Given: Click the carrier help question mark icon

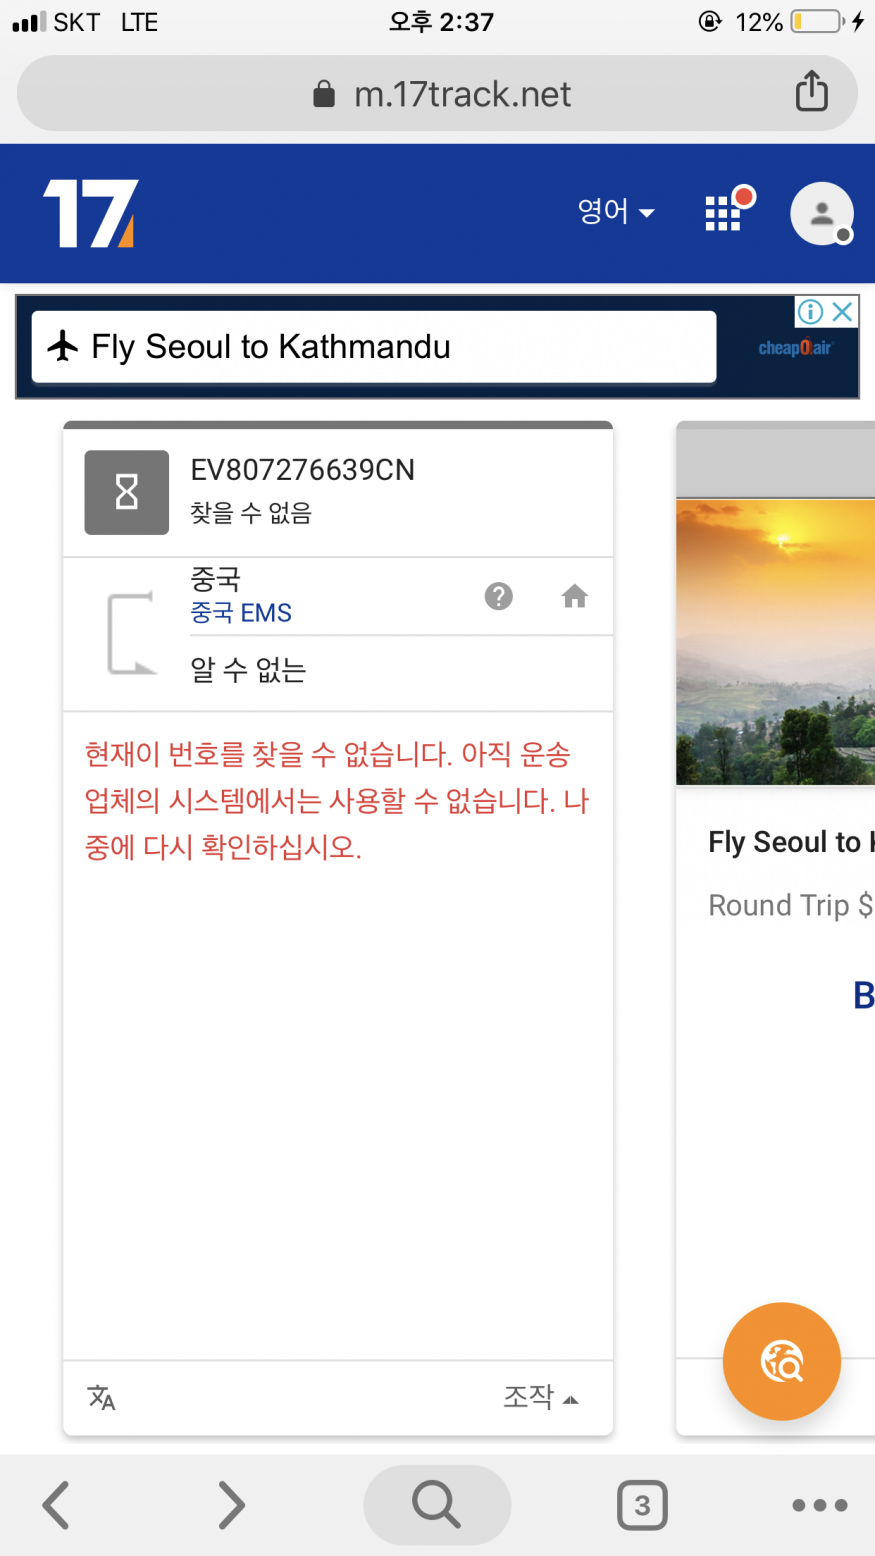Looking at the screenshot, I should (498, 597).
